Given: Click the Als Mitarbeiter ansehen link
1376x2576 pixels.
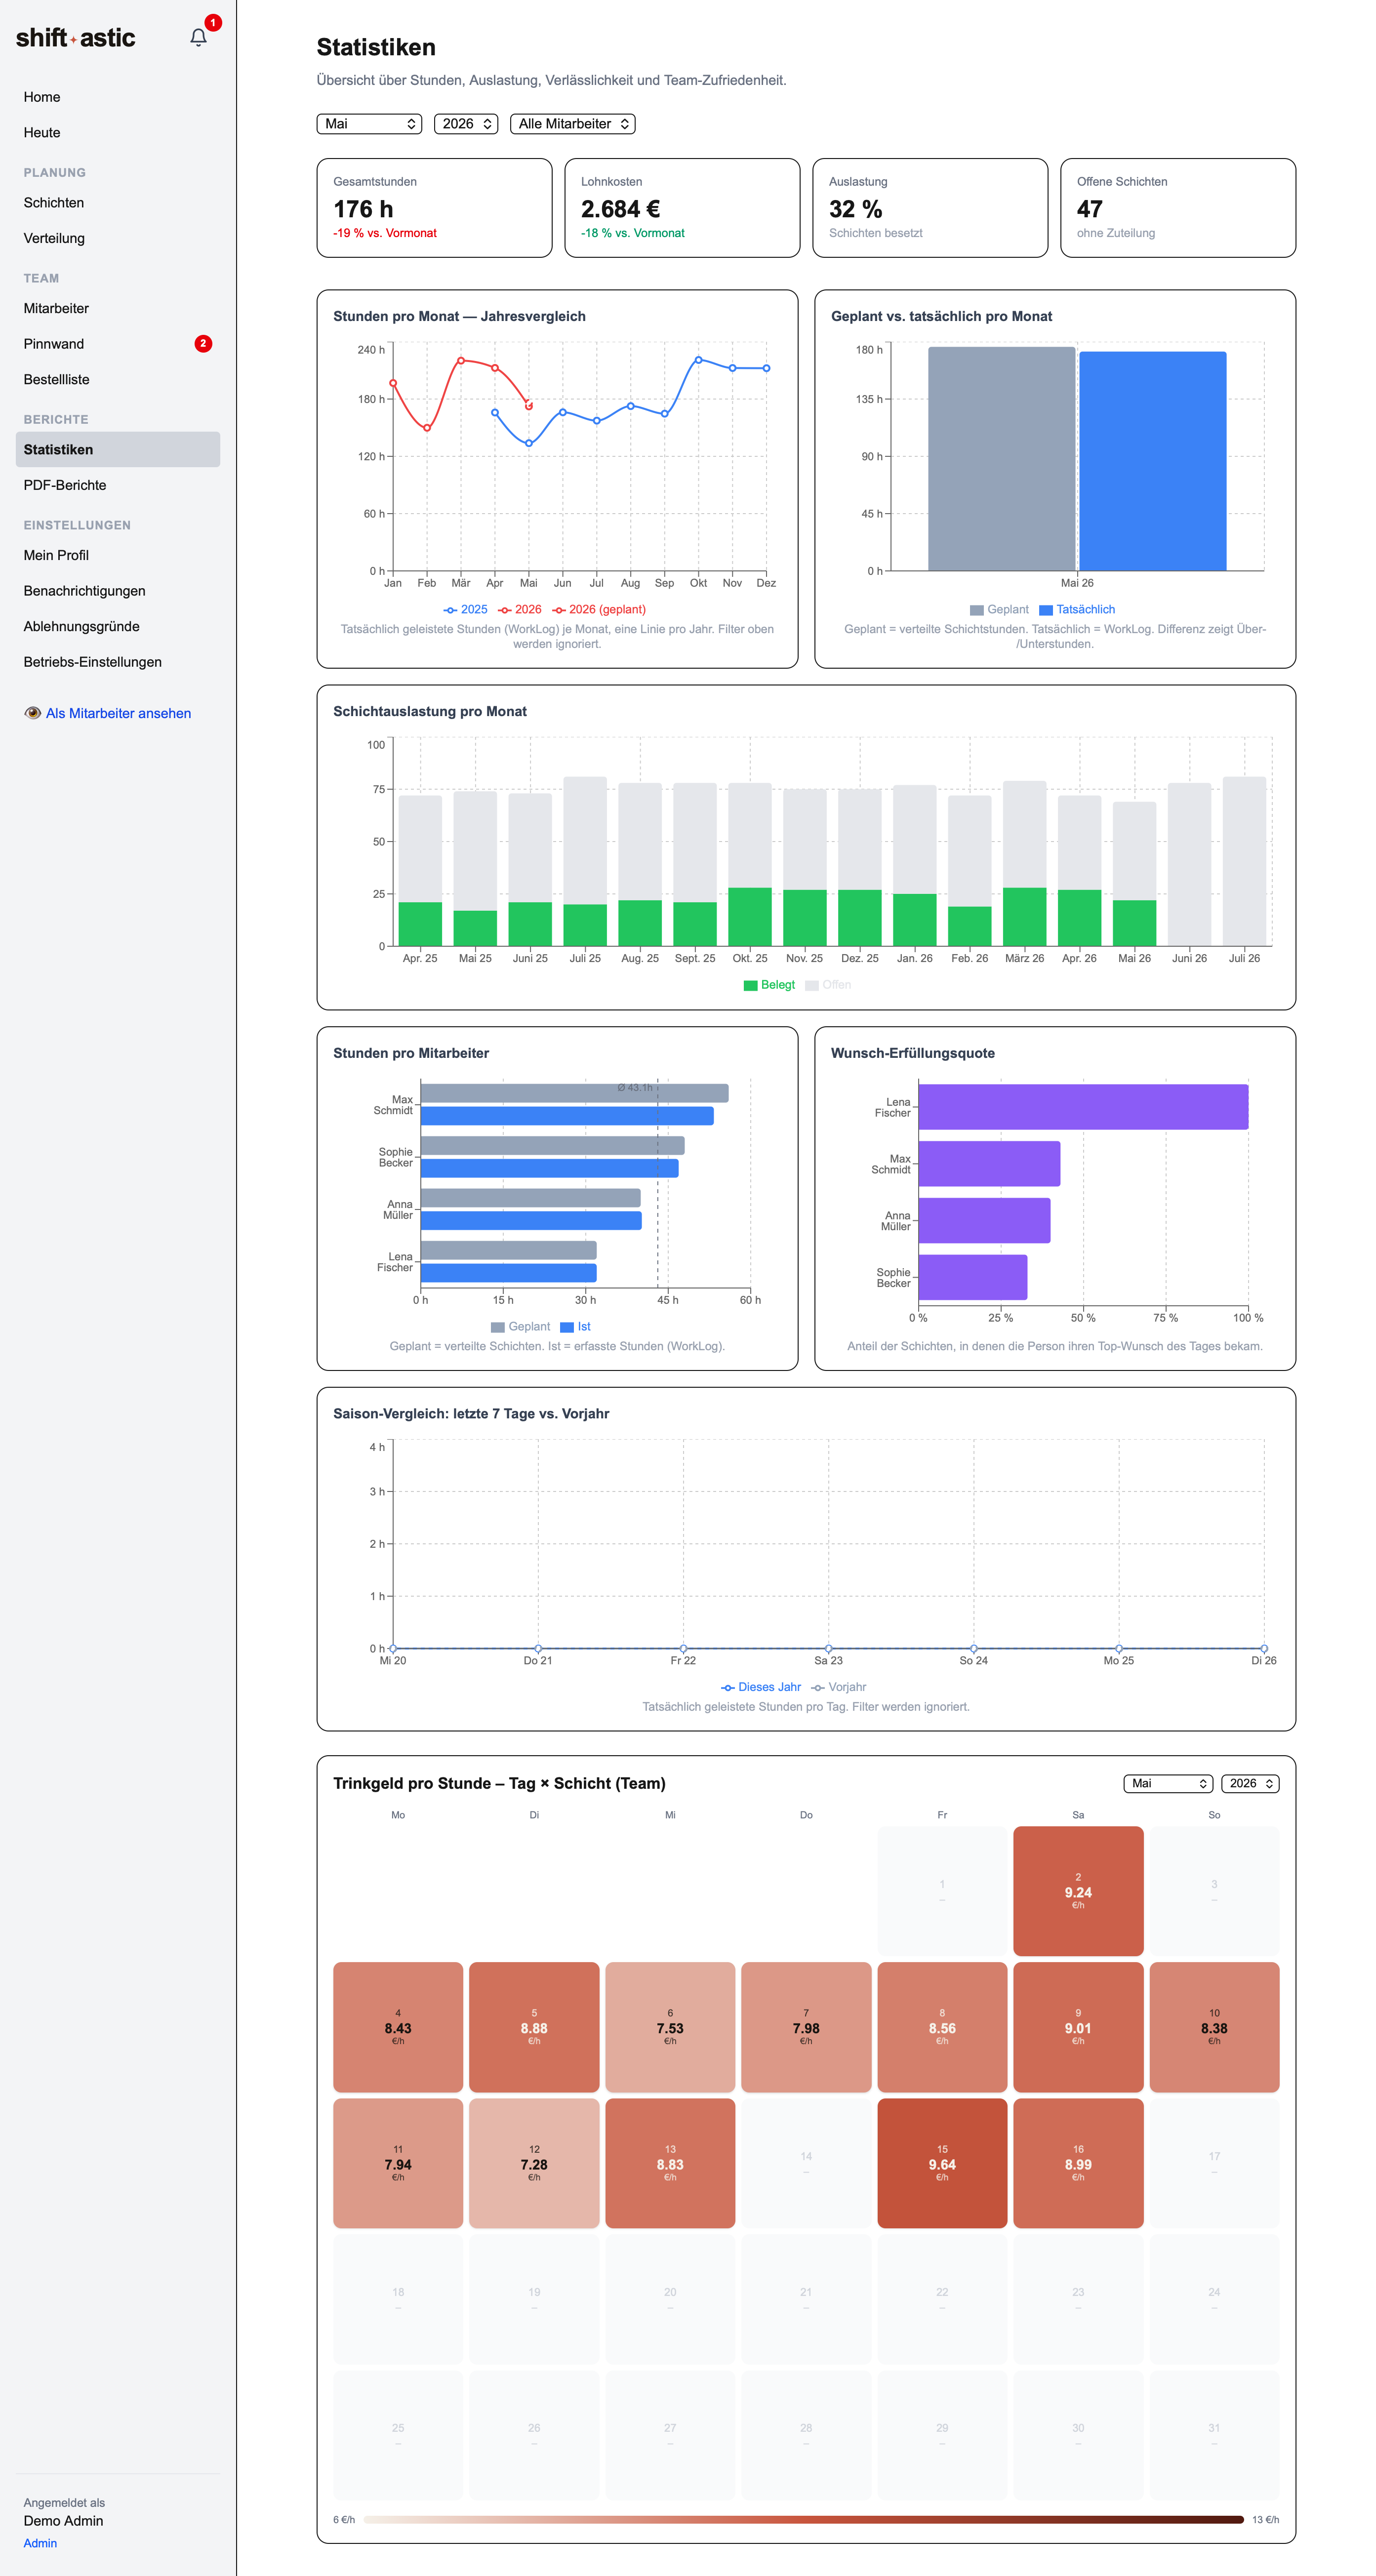Looking at the screenshot, I should tap(118, 713).
